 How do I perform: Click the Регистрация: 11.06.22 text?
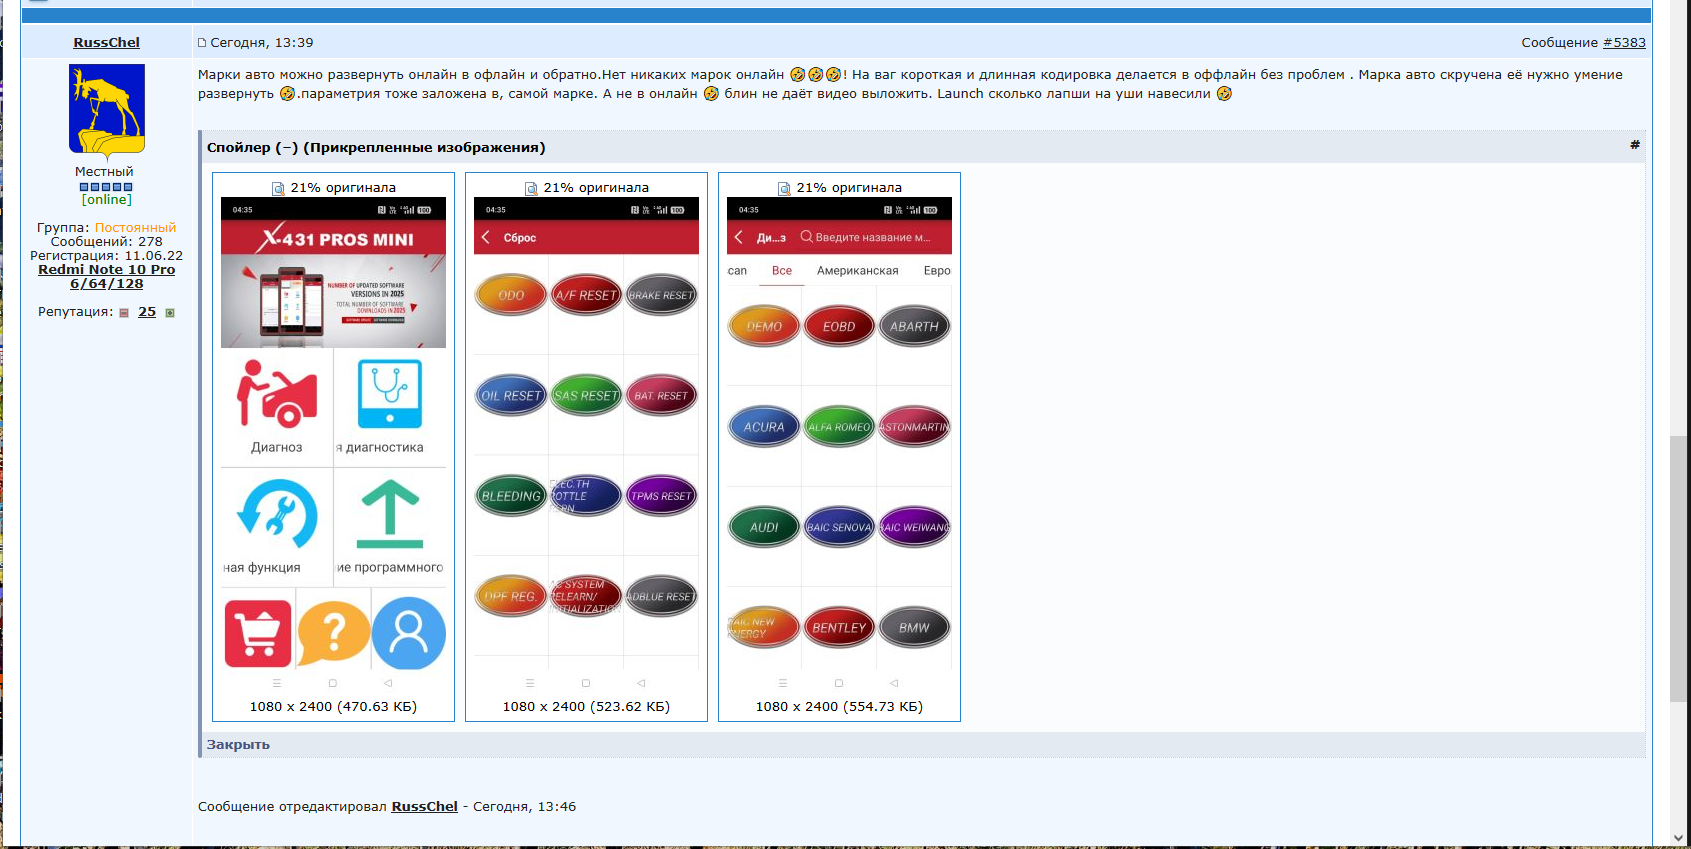107,256
